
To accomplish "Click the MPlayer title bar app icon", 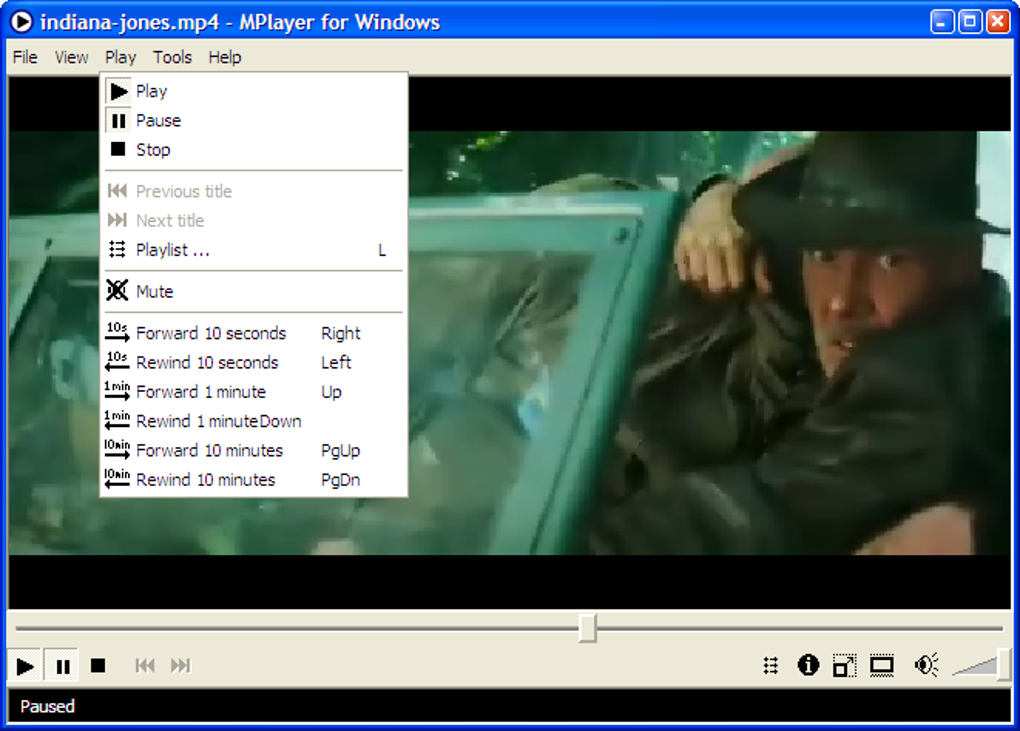I will pyautogui.click(x=21, y=21).
